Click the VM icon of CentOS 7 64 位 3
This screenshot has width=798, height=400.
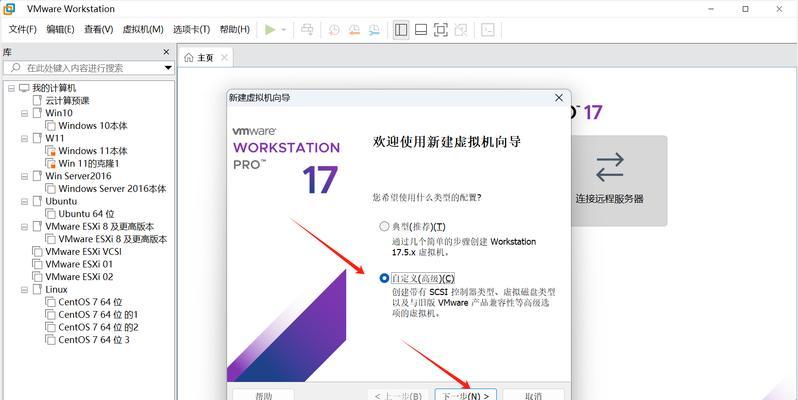tap(50, 340)
